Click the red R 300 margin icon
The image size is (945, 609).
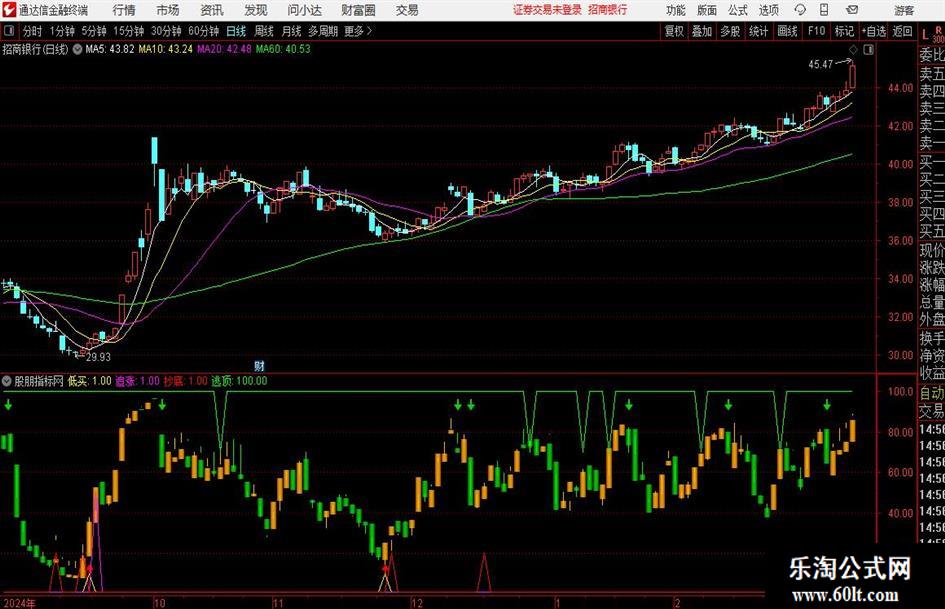[x=938, y=34]
